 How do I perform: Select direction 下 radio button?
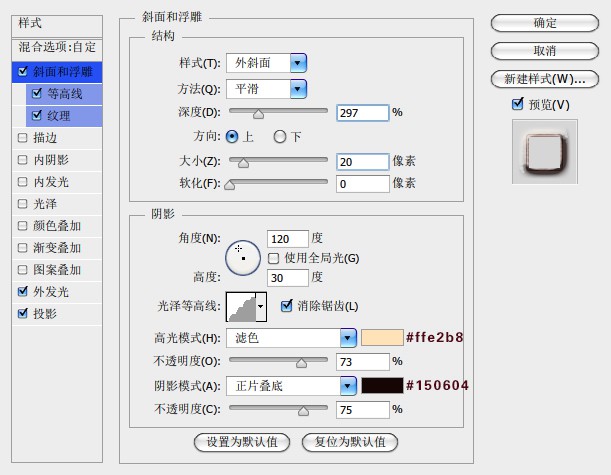point(279,136)
